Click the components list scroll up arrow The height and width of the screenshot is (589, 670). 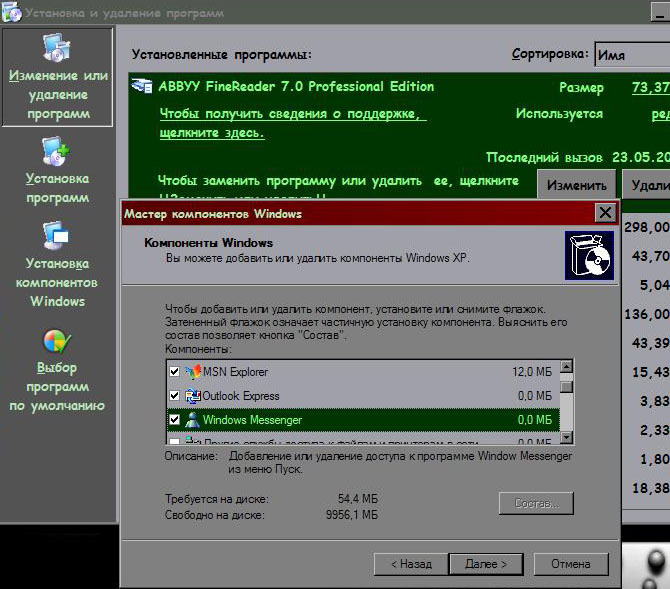tap(567, 366)
